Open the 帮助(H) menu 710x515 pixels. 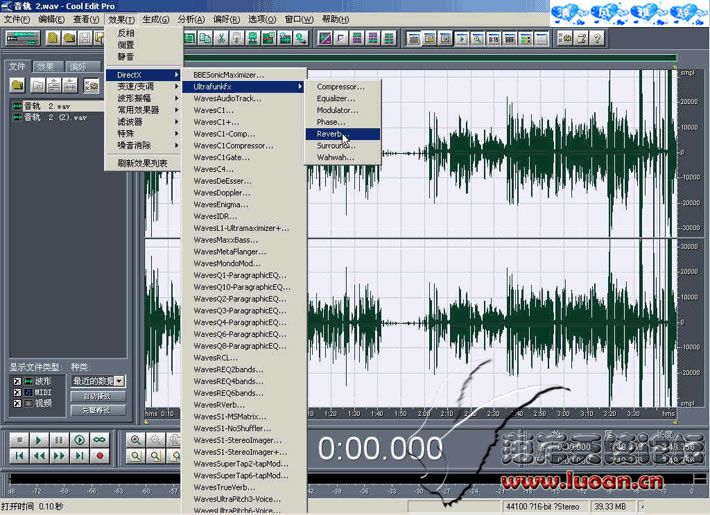click(336, 19)
